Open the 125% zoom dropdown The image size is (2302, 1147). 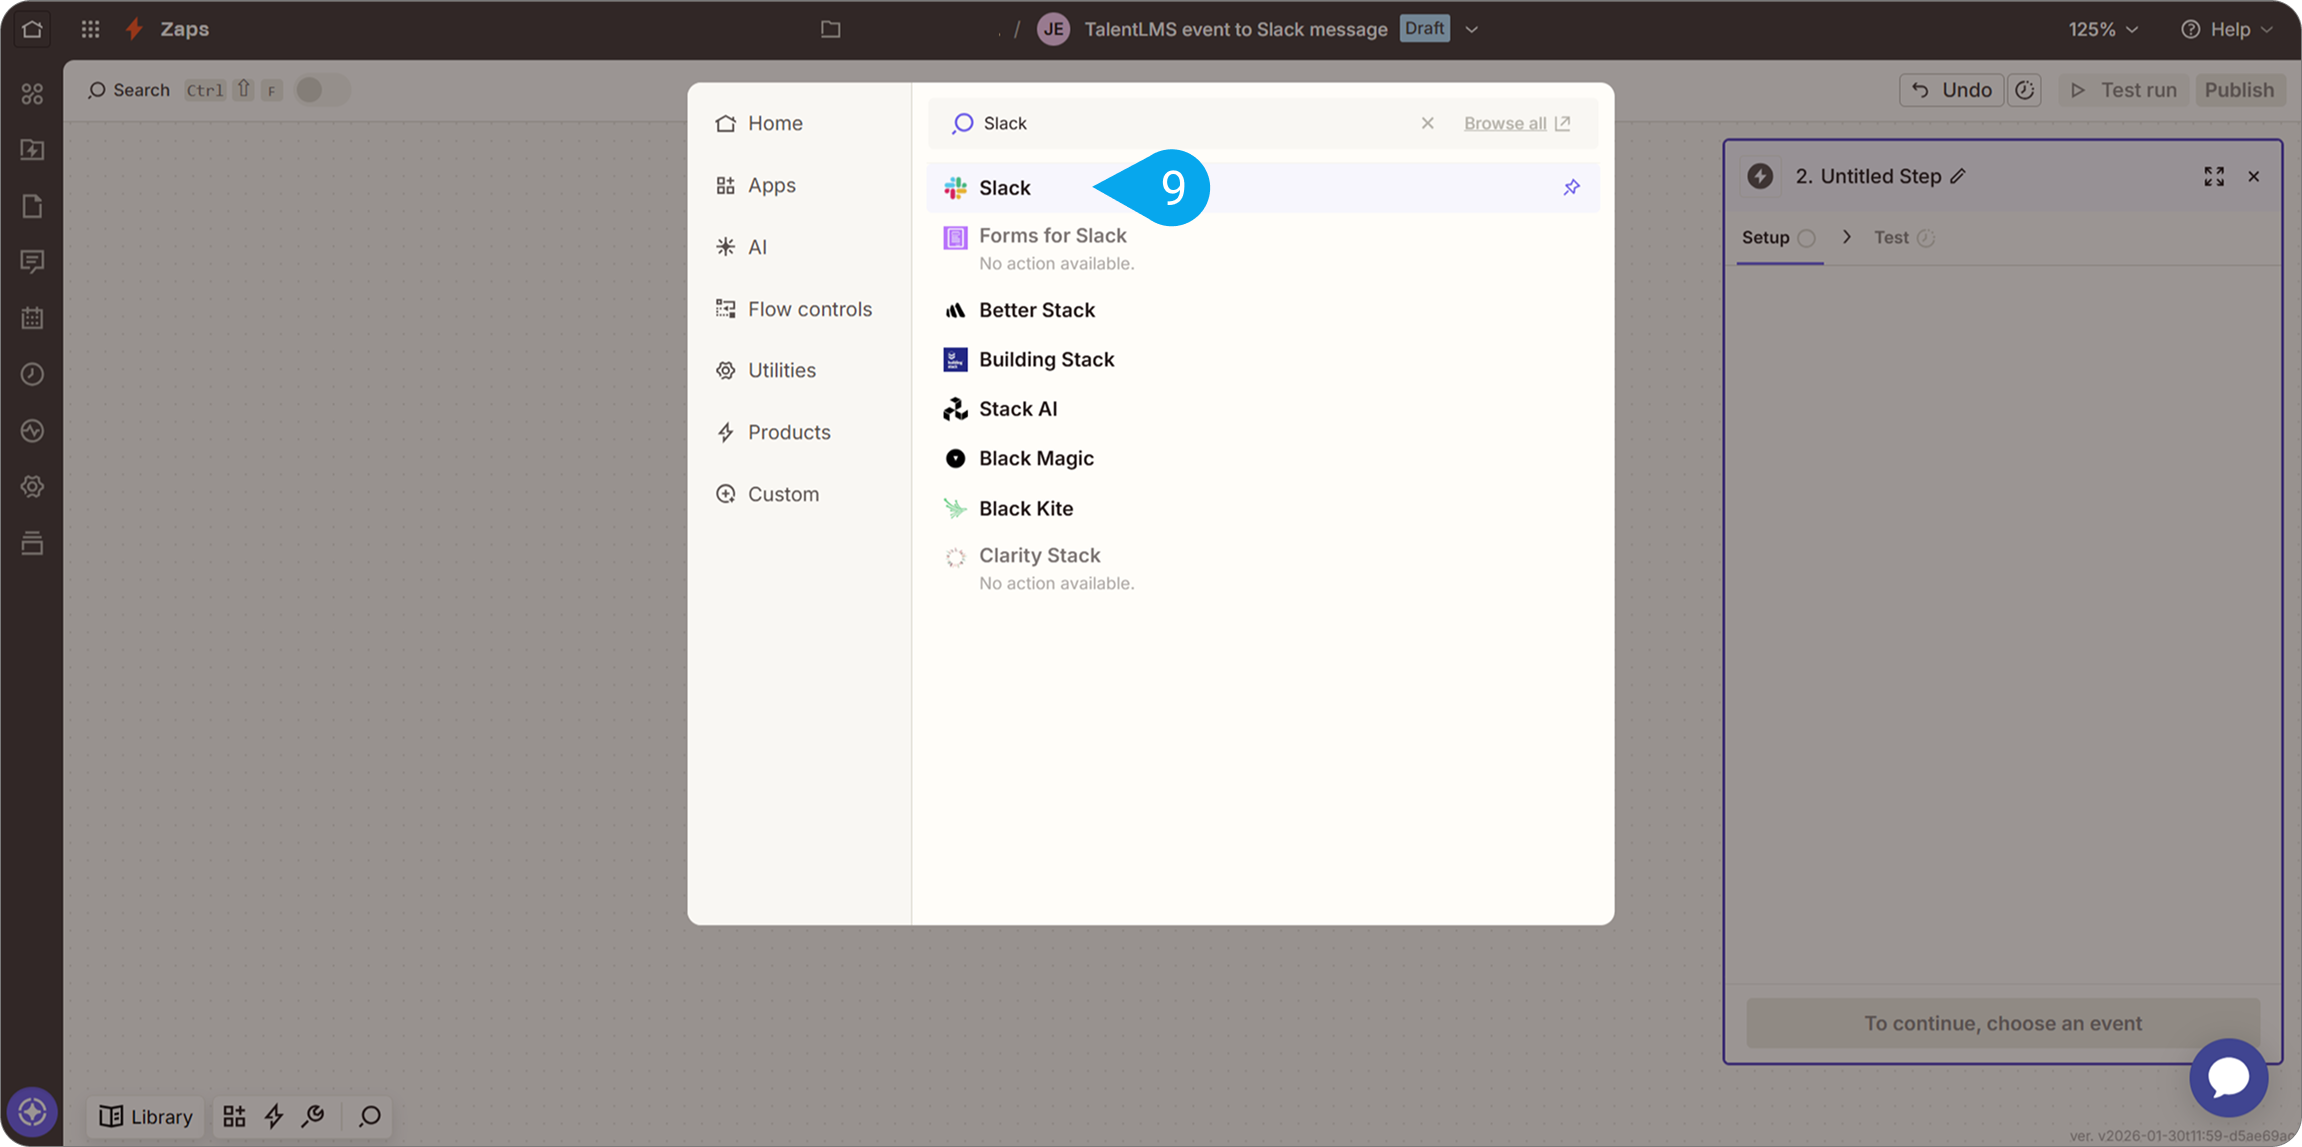pyautogui.click(x=2103, y=29)
